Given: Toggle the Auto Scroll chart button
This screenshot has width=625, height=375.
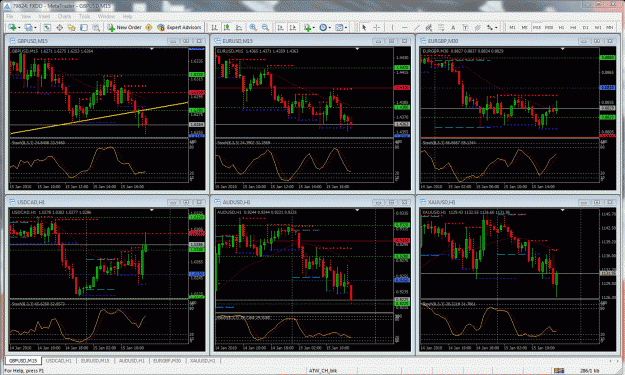Looking at the screenshot, I should (x=280, y=27).
